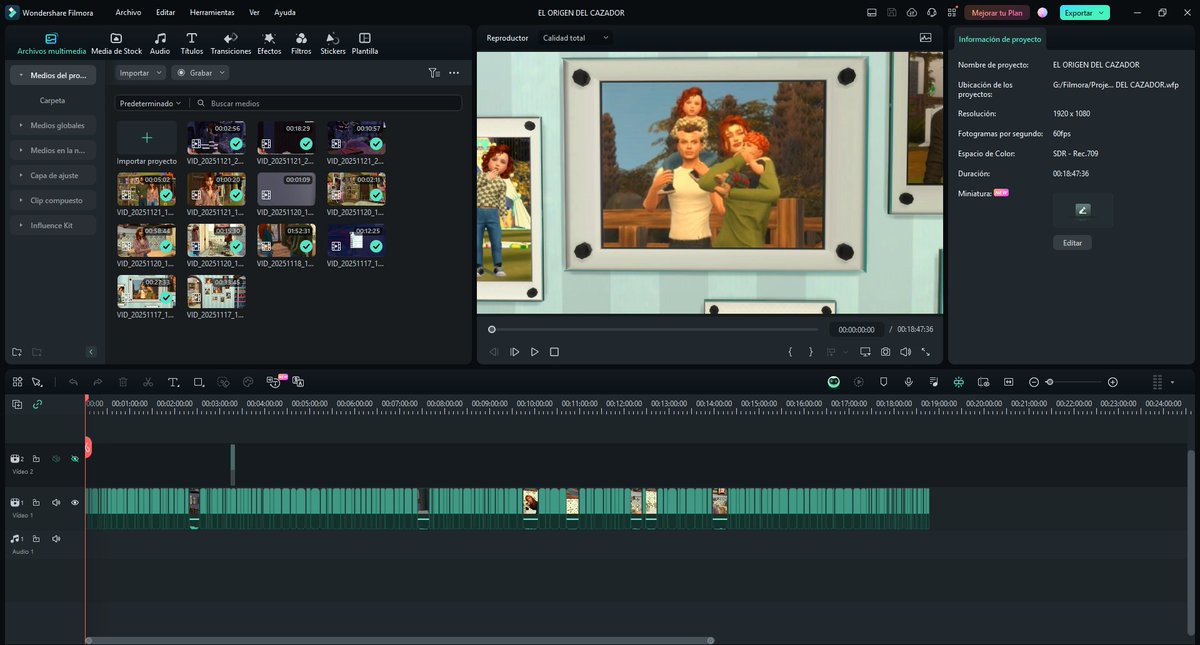Open the Transiciones panel
The height and width of the screenshot is (645, 1200).
[230, 40]
